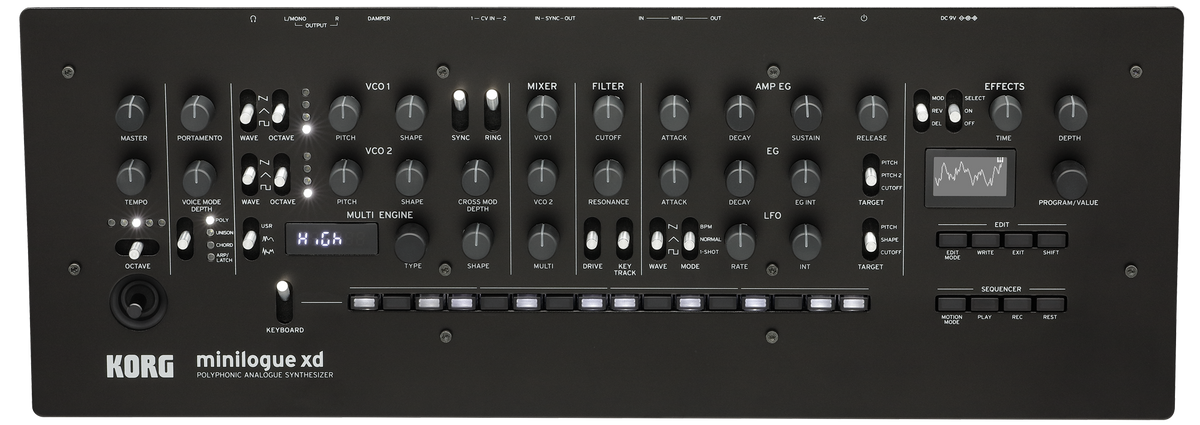Click the SHIFT button

click(x=1051, y=240)
